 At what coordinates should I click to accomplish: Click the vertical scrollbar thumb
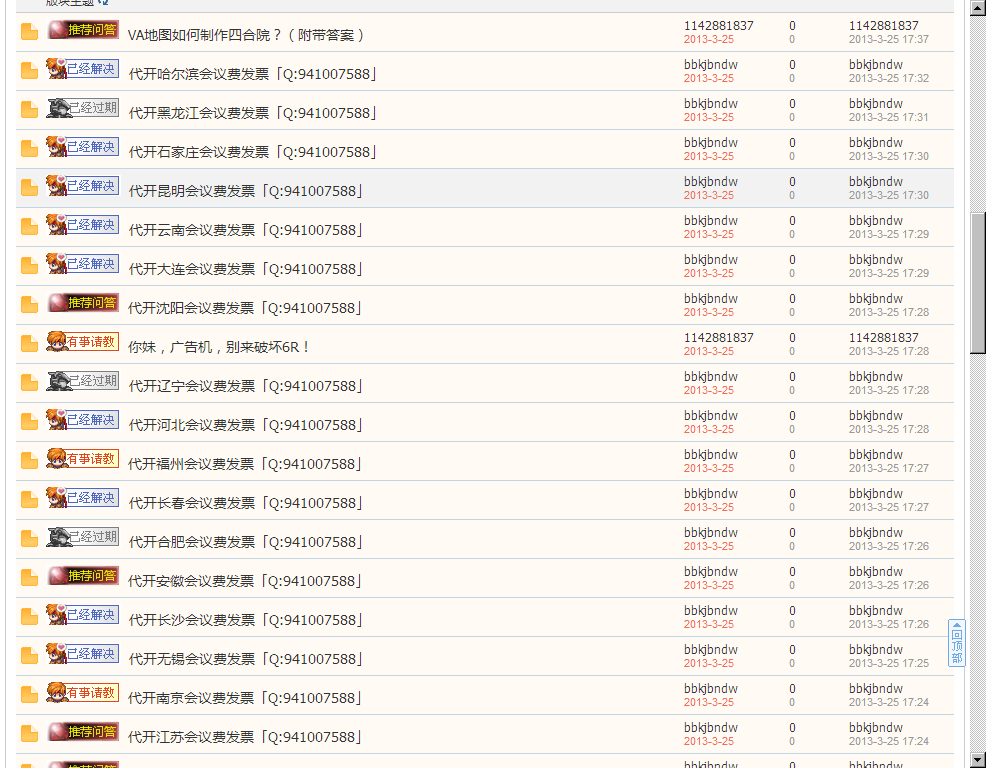point(978,283)
